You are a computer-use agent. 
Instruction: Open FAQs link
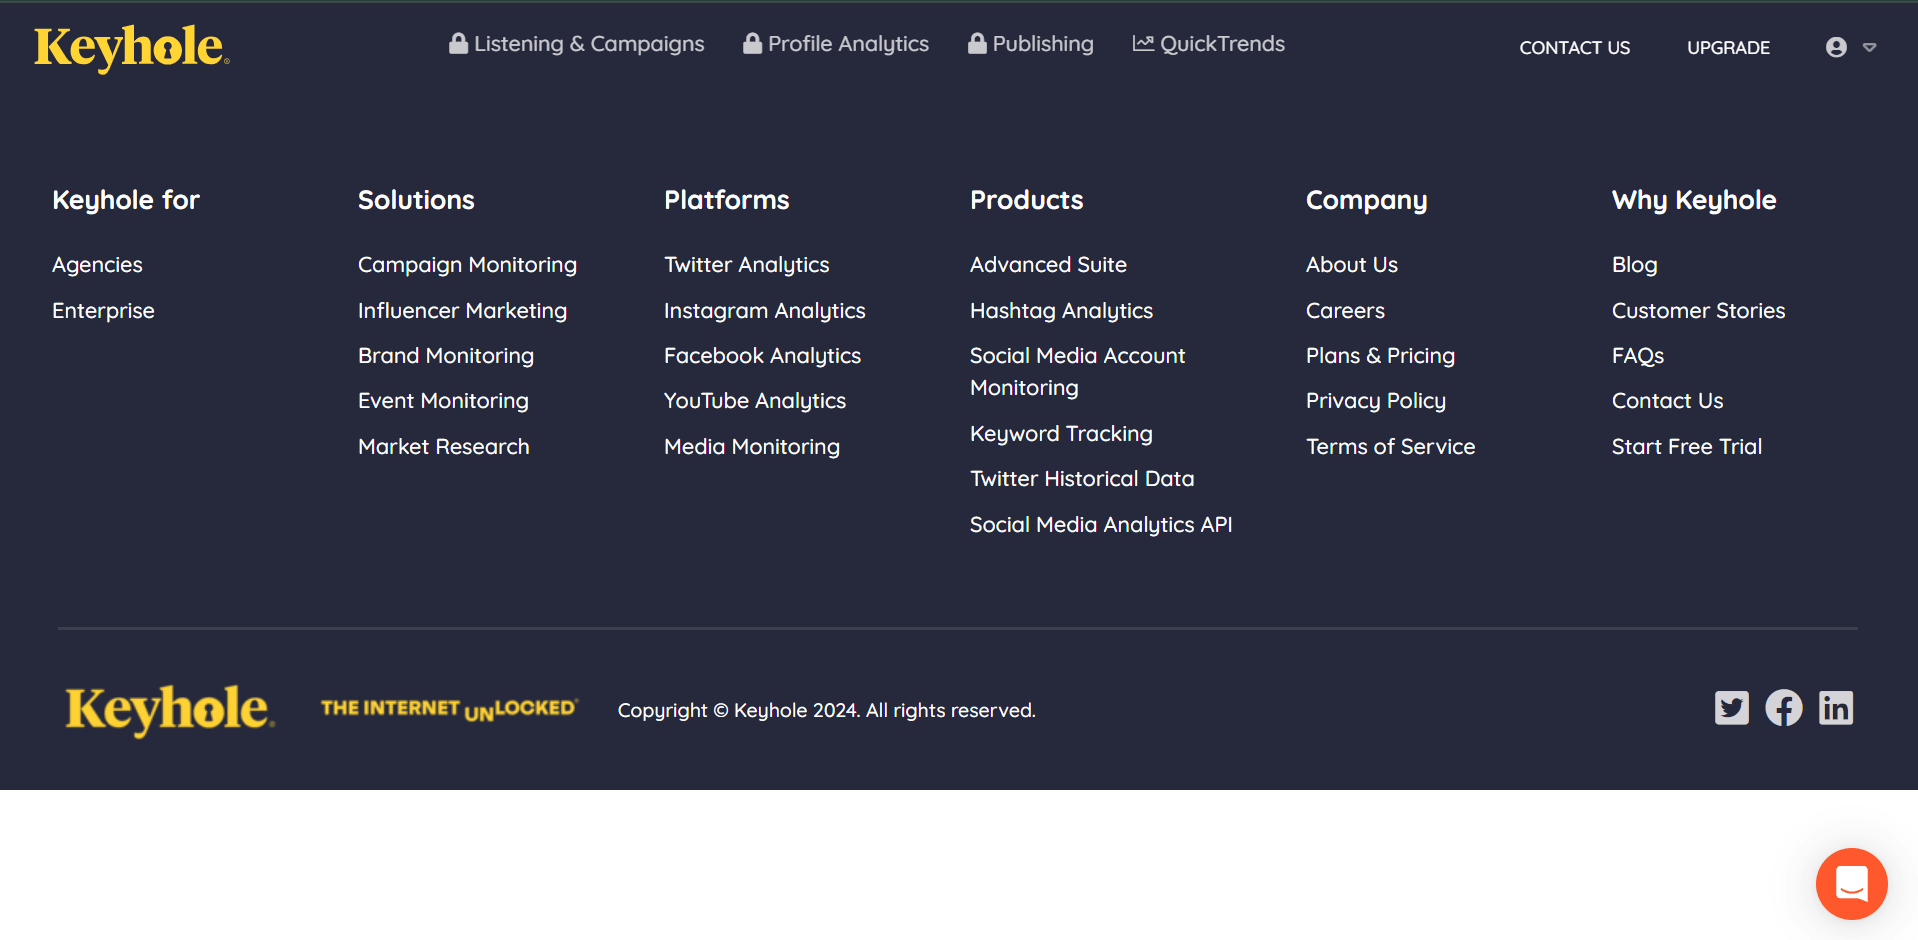pyautogui.click(x=1638, y=356)
